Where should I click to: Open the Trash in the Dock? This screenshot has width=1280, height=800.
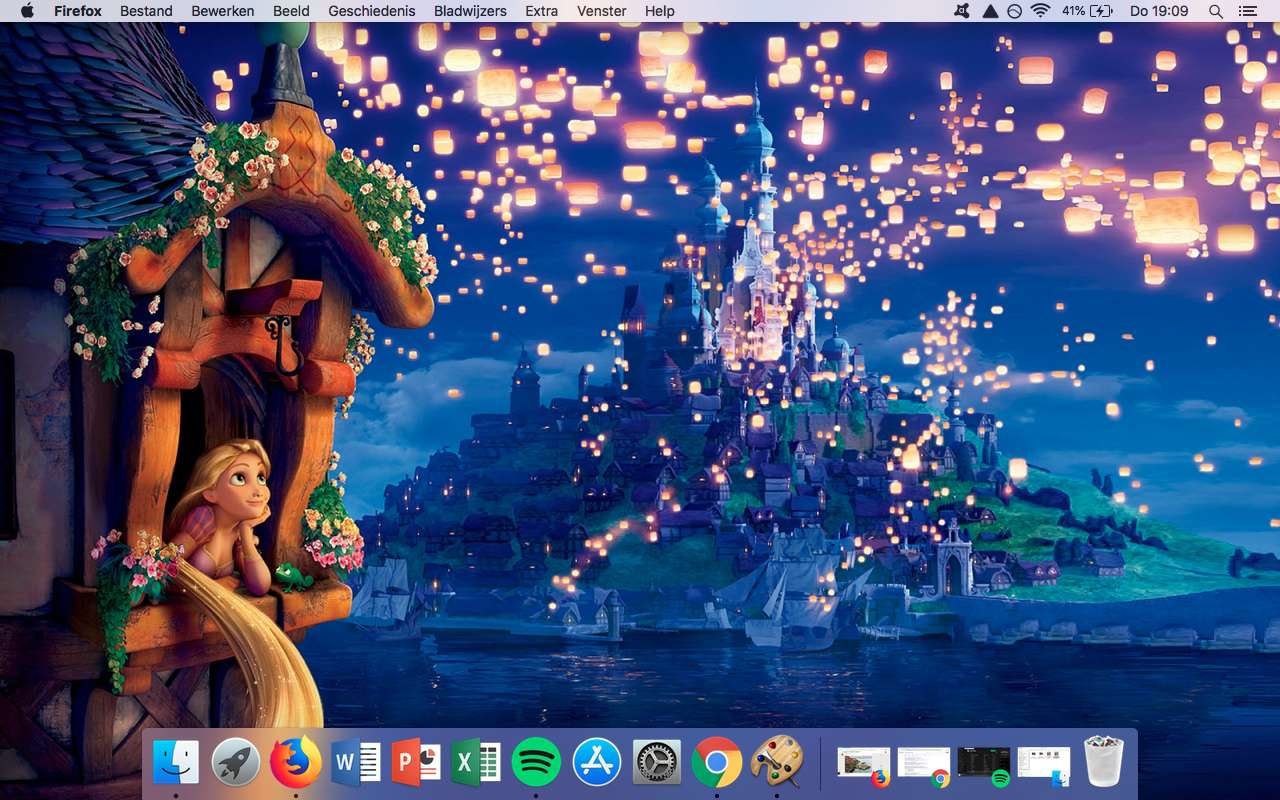click(x=1104, y=762)
